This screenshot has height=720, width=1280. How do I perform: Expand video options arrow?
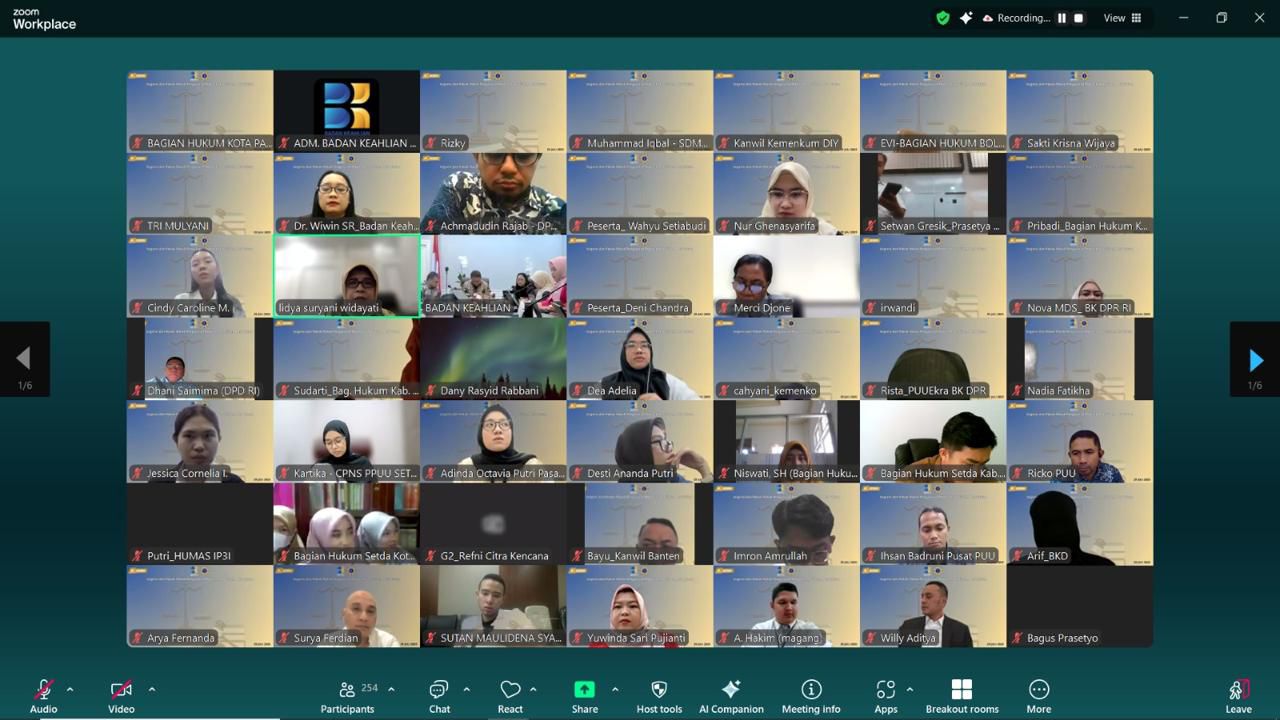(152, 689)
